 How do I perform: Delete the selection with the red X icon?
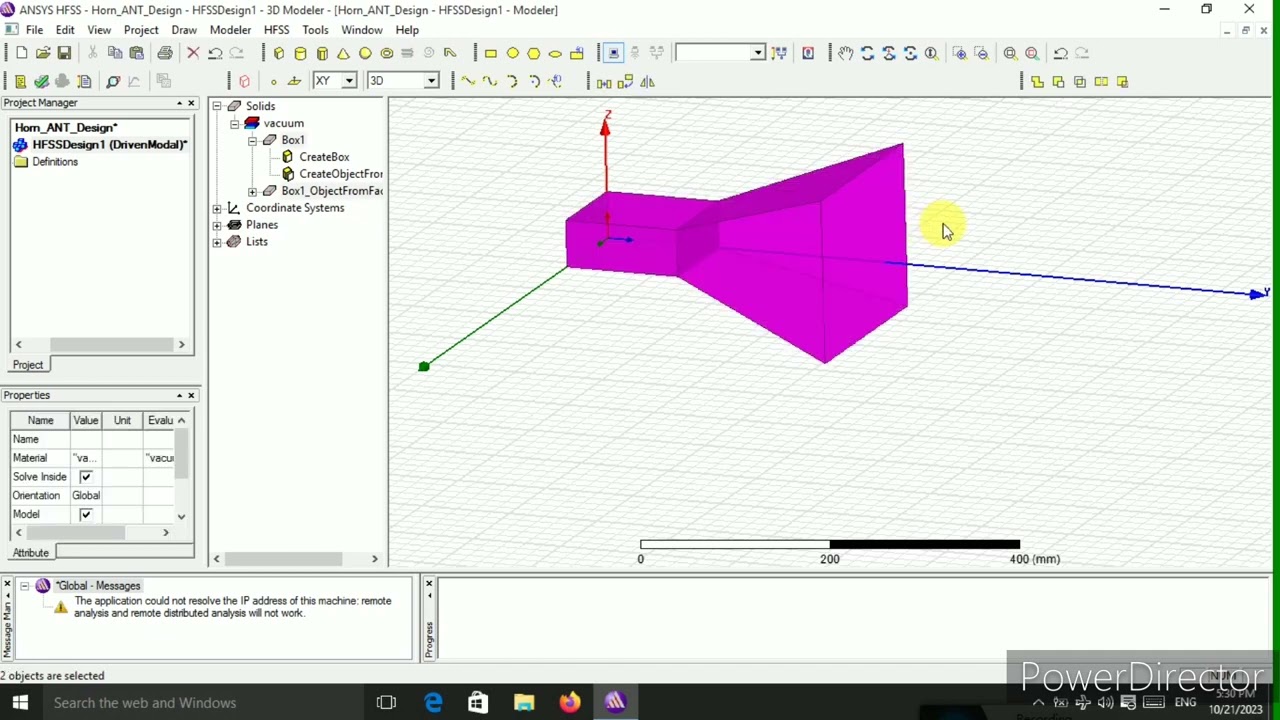[x=193, y=53]
